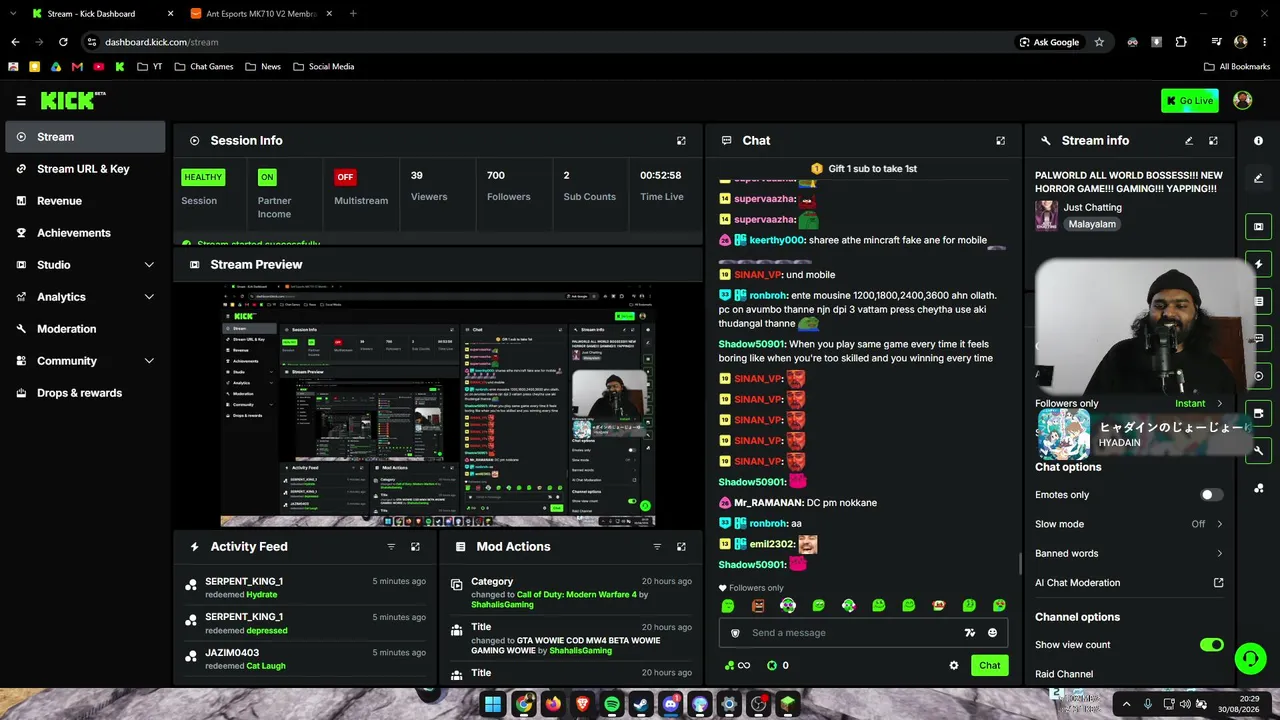Filter the Mod Actions list

point(657,547)
